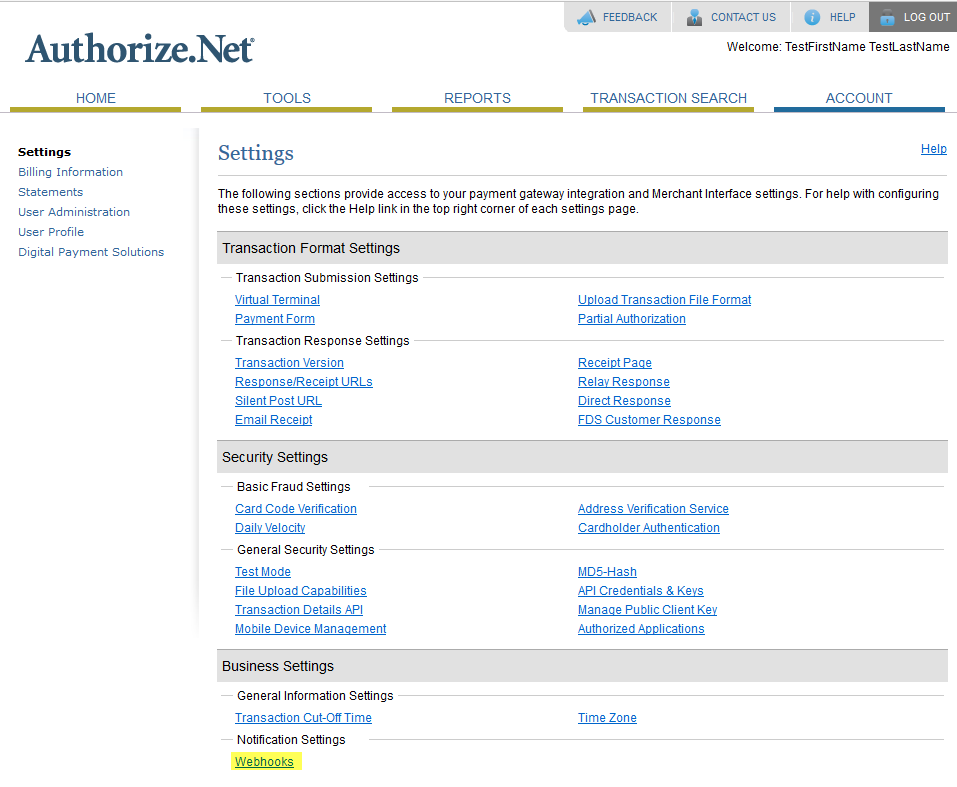Open the highlighted Webhooks link
The height and width of the screenshot is (787, 957).
click(264, 761)
